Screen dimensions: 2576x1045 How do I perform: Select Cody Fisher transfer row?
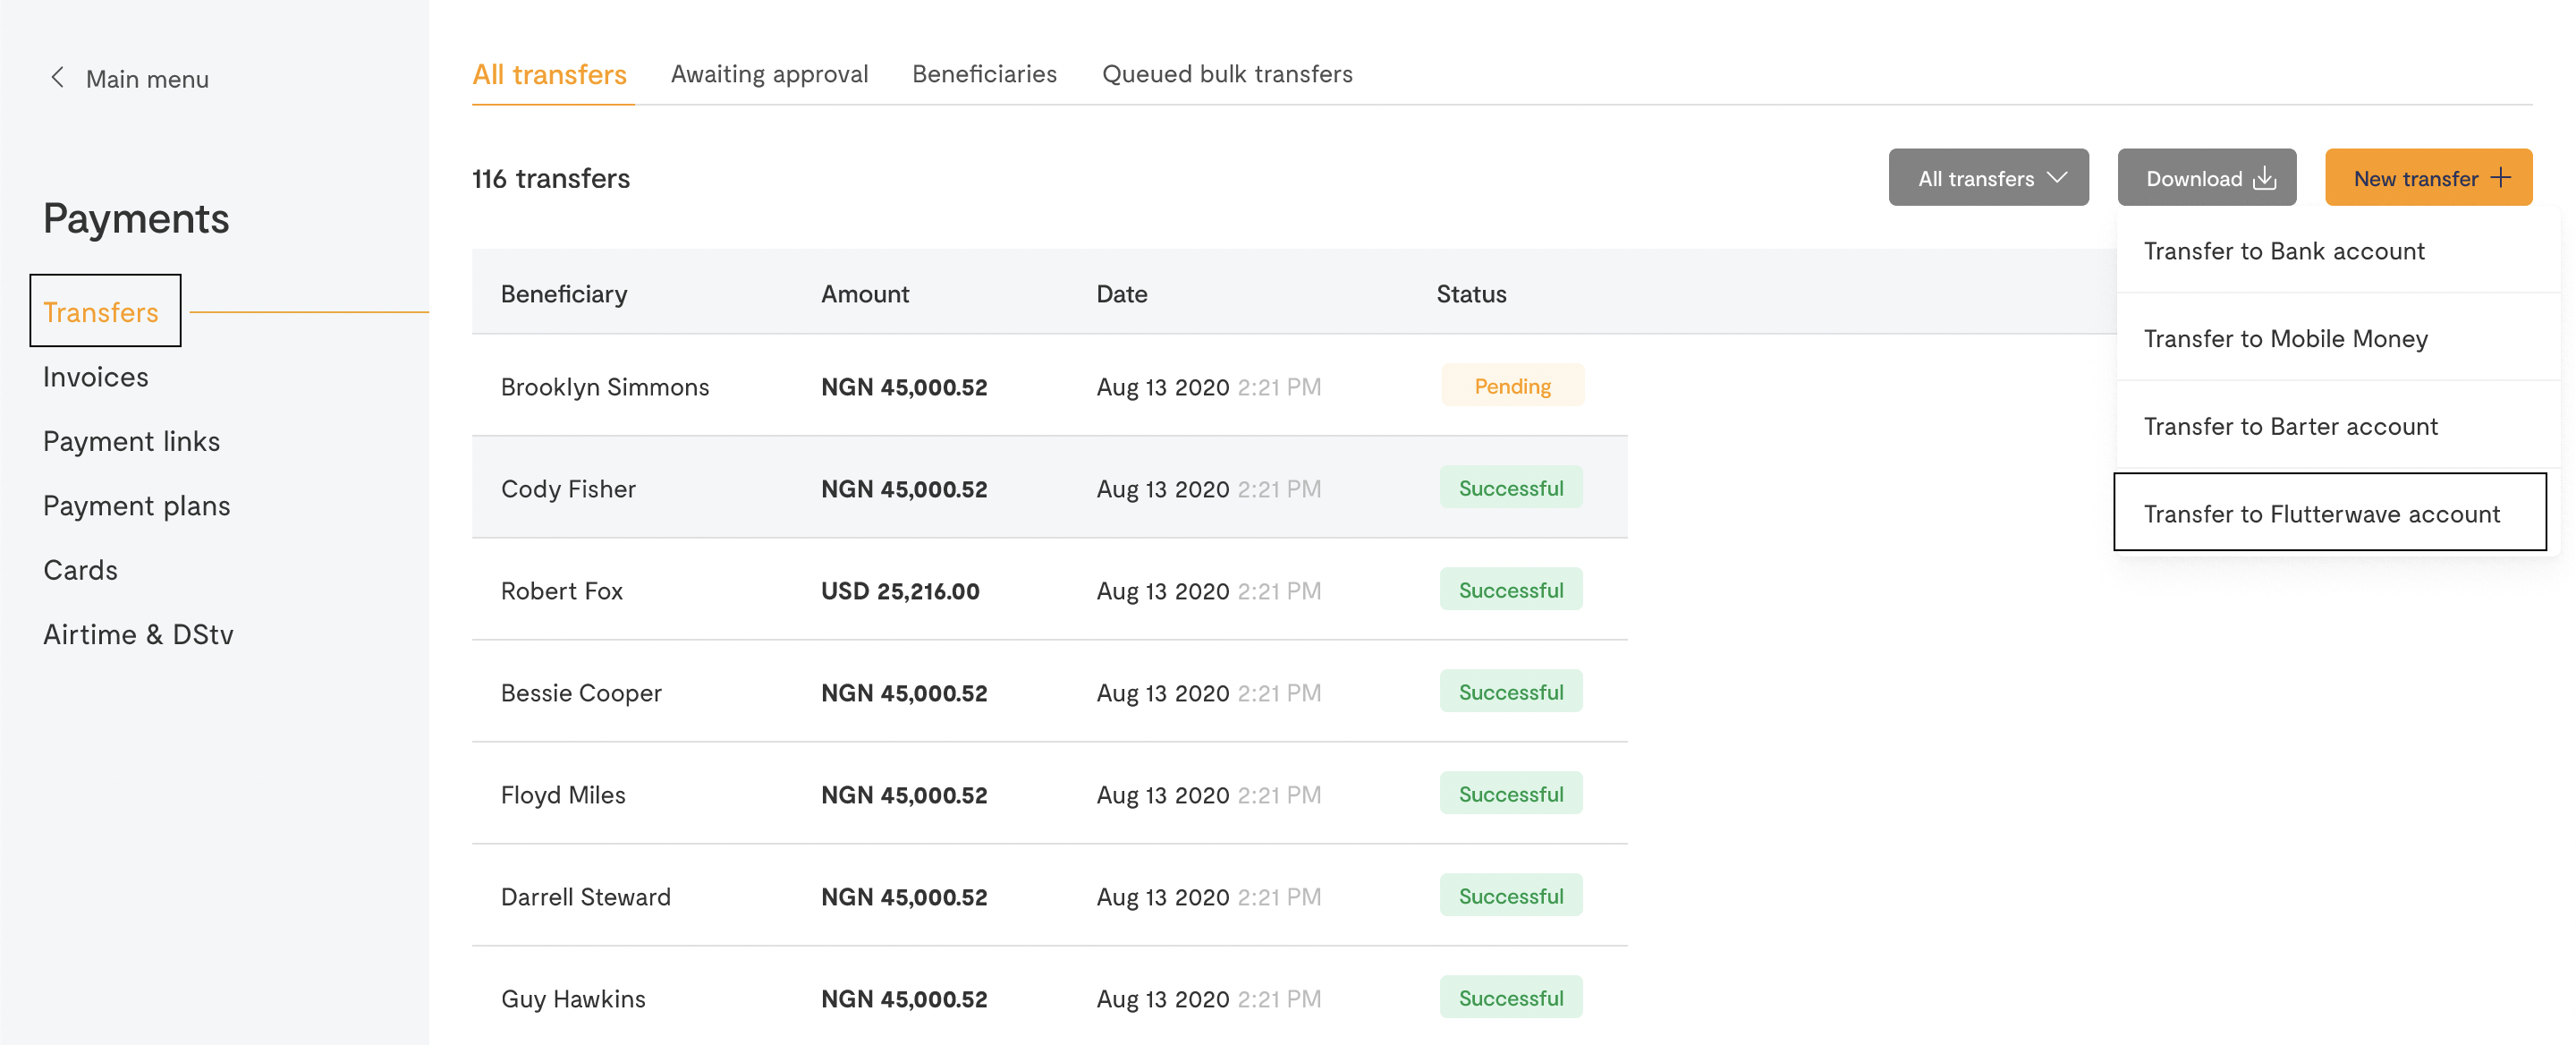[x=1049, y=488]
